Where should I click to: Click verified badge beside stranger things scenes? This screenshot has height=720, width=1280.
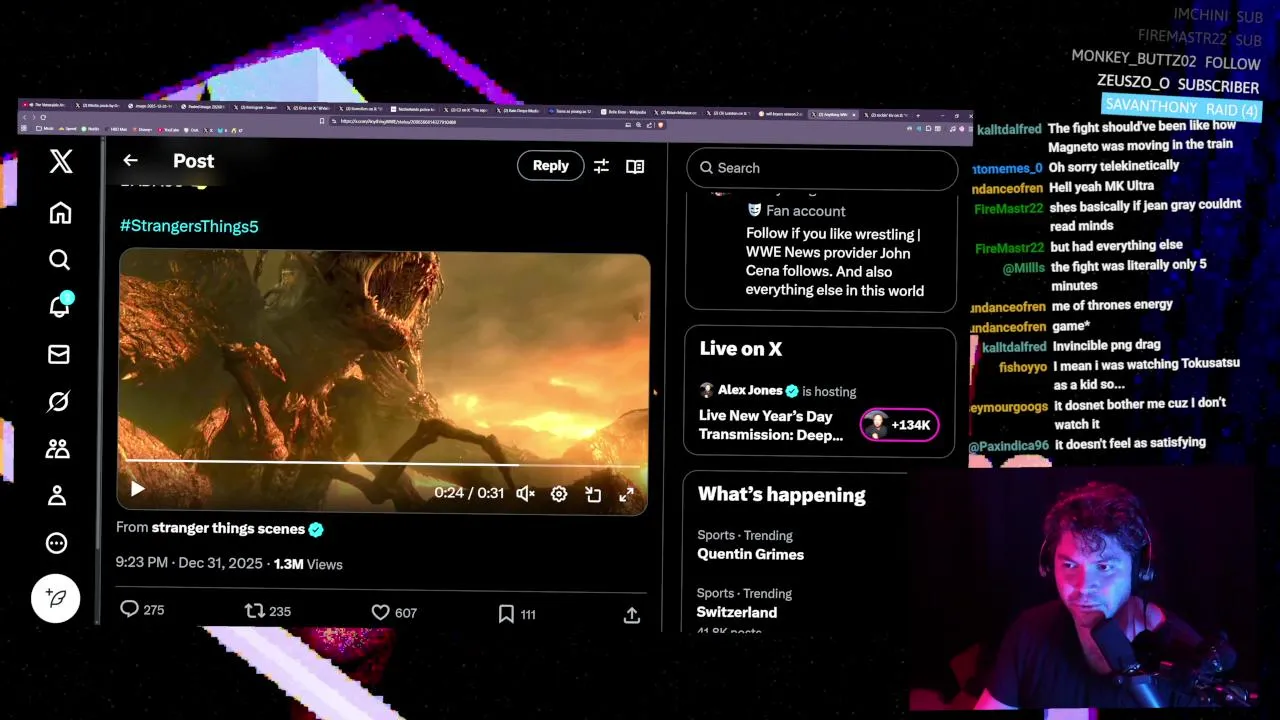pyautogui.click(x=316, y=529)
